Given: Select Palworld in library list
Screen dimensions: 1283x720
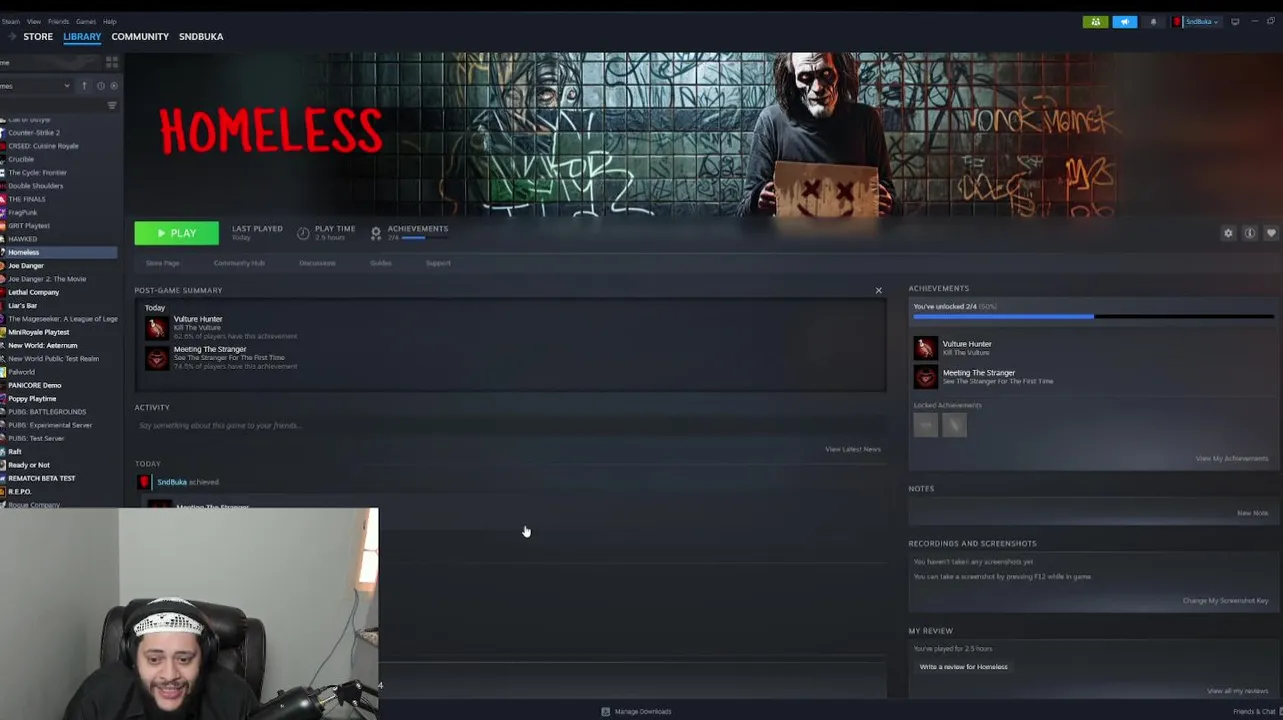Looking at the screenshot, I should [x=21, y=372].
